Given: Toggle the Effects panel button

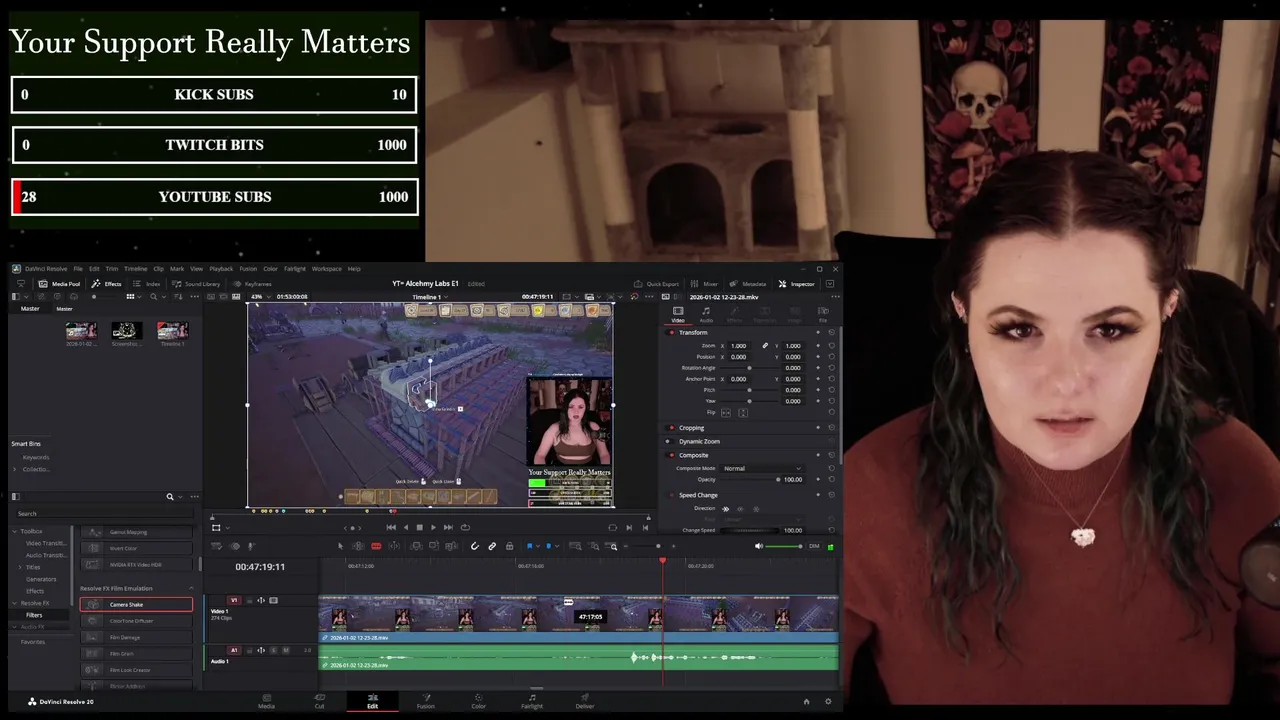Looking at the screenshot, I should pos(106,284).
